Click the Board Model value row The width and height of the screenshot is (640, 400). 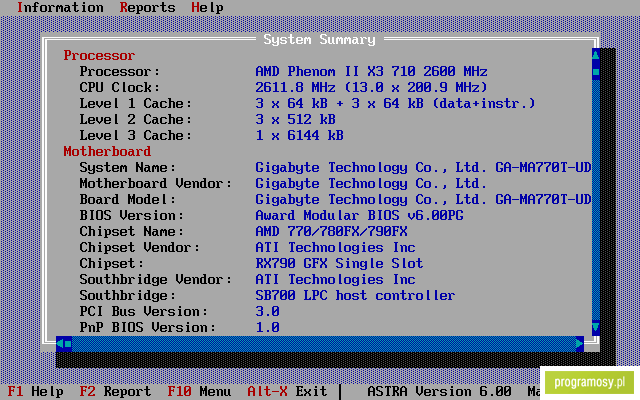pos(423,199)
